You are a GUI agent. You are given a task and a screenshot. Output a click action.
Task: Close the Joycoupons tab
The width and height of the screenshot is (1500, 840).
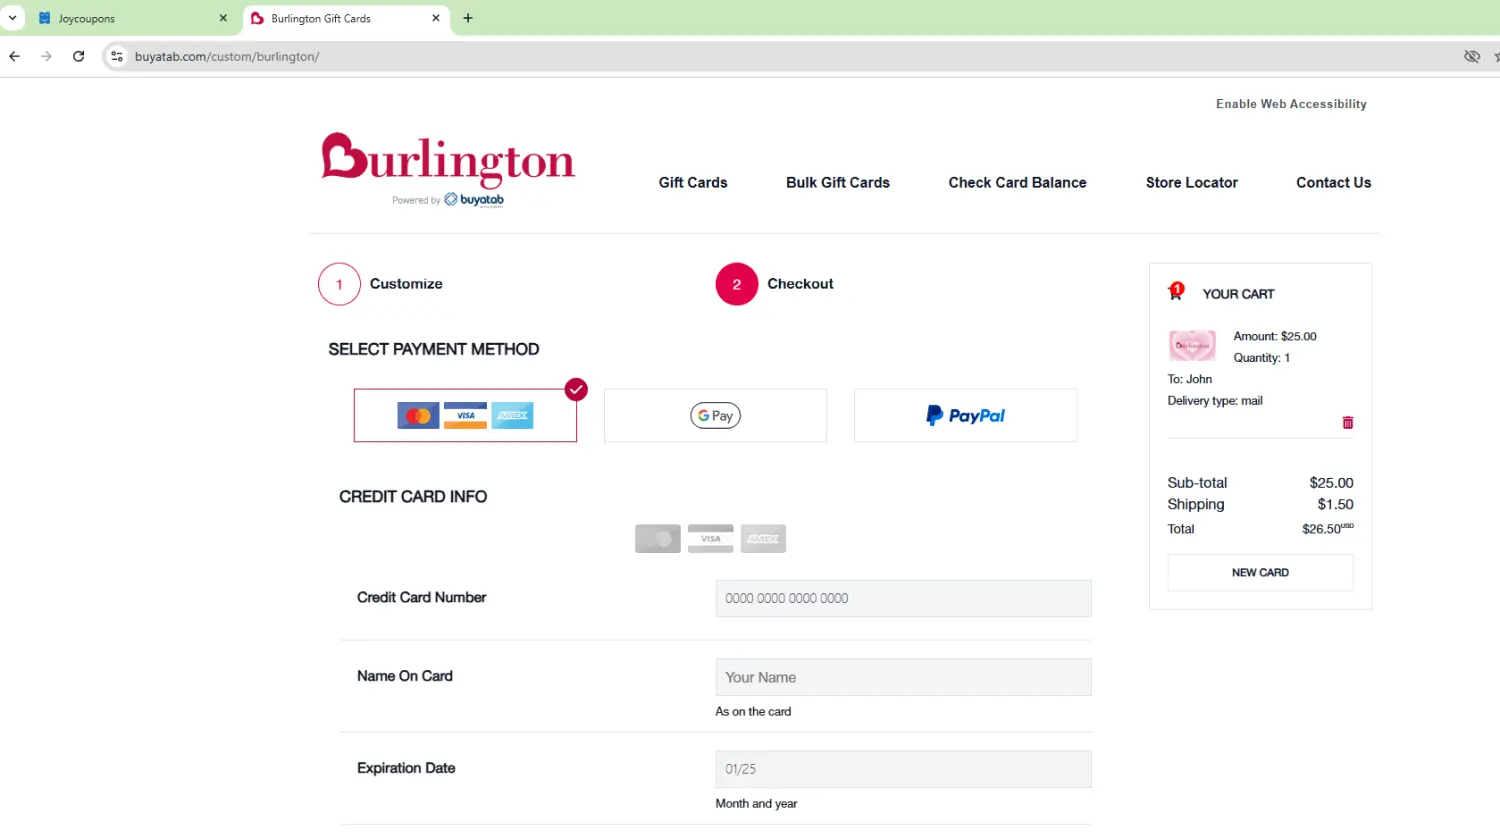point(223,18)
